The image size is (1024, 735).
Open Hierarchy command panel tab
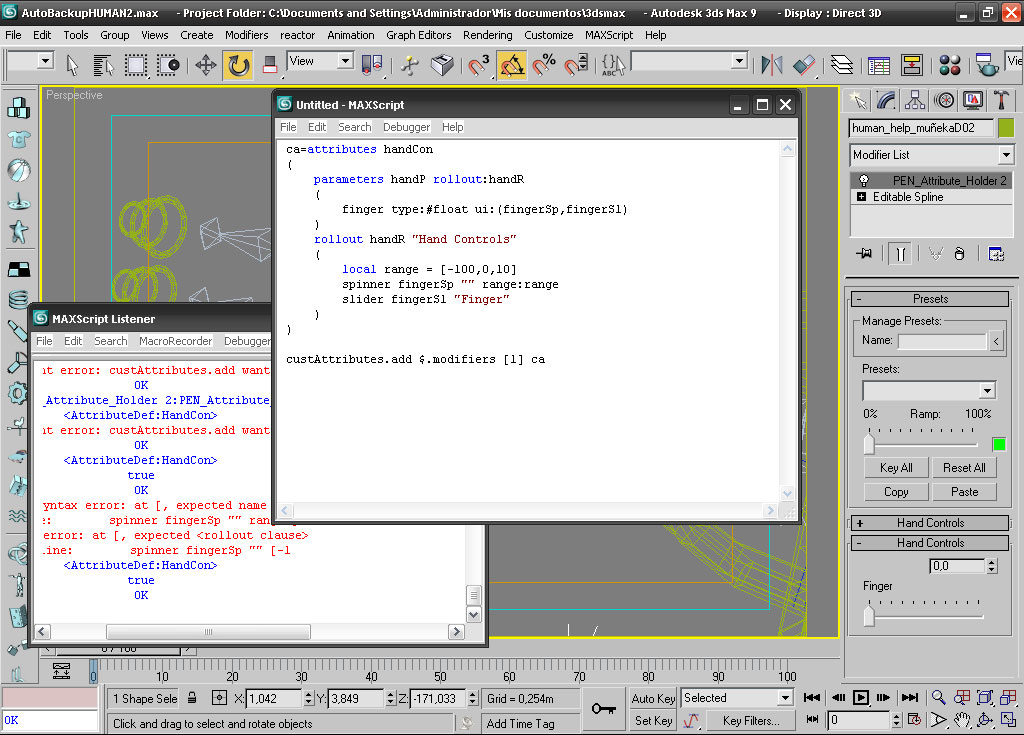tap(915, 100)
